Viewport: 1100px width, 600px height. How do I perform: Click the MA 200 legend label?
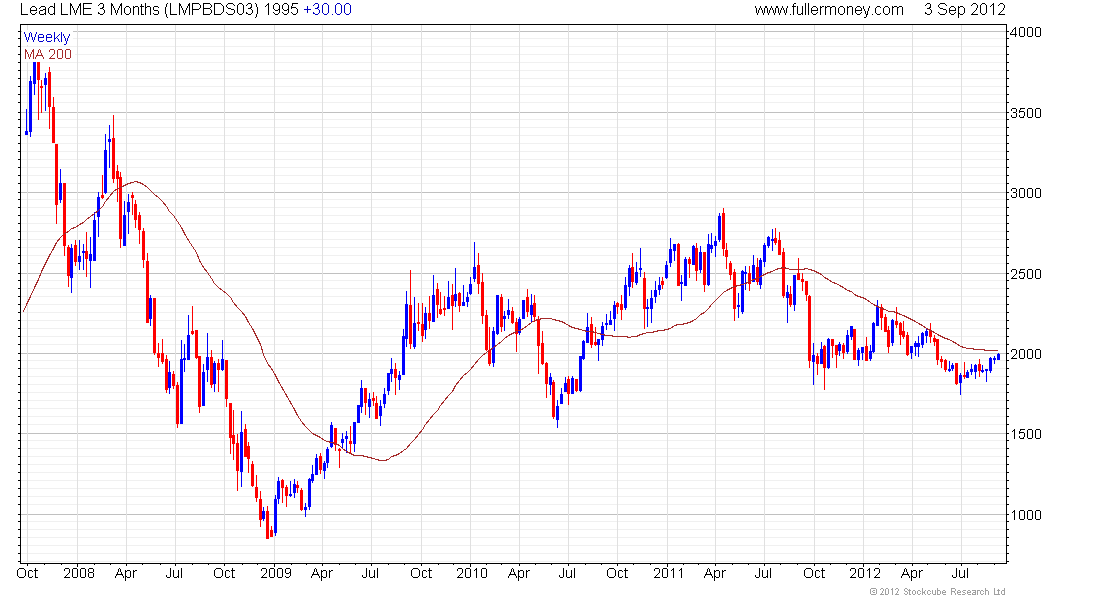[47, 53]
